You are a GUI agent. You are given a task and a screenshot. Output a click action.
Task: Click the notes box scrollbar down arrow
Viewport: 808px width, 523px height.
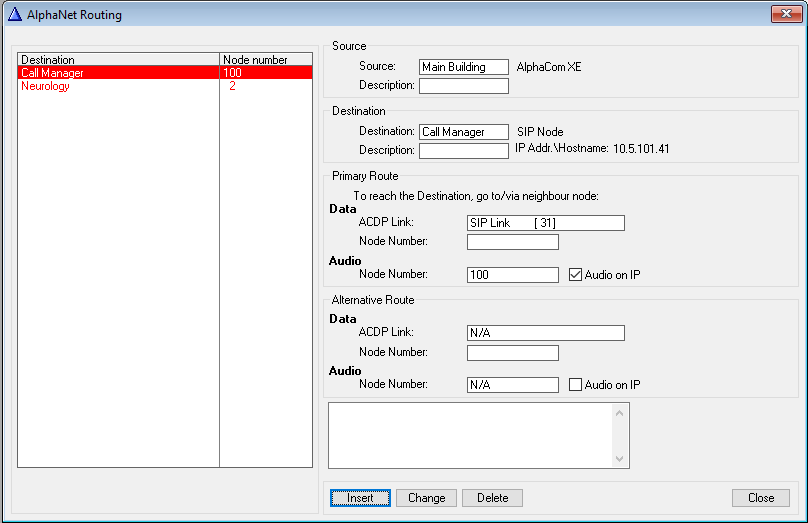click(621, 459)
